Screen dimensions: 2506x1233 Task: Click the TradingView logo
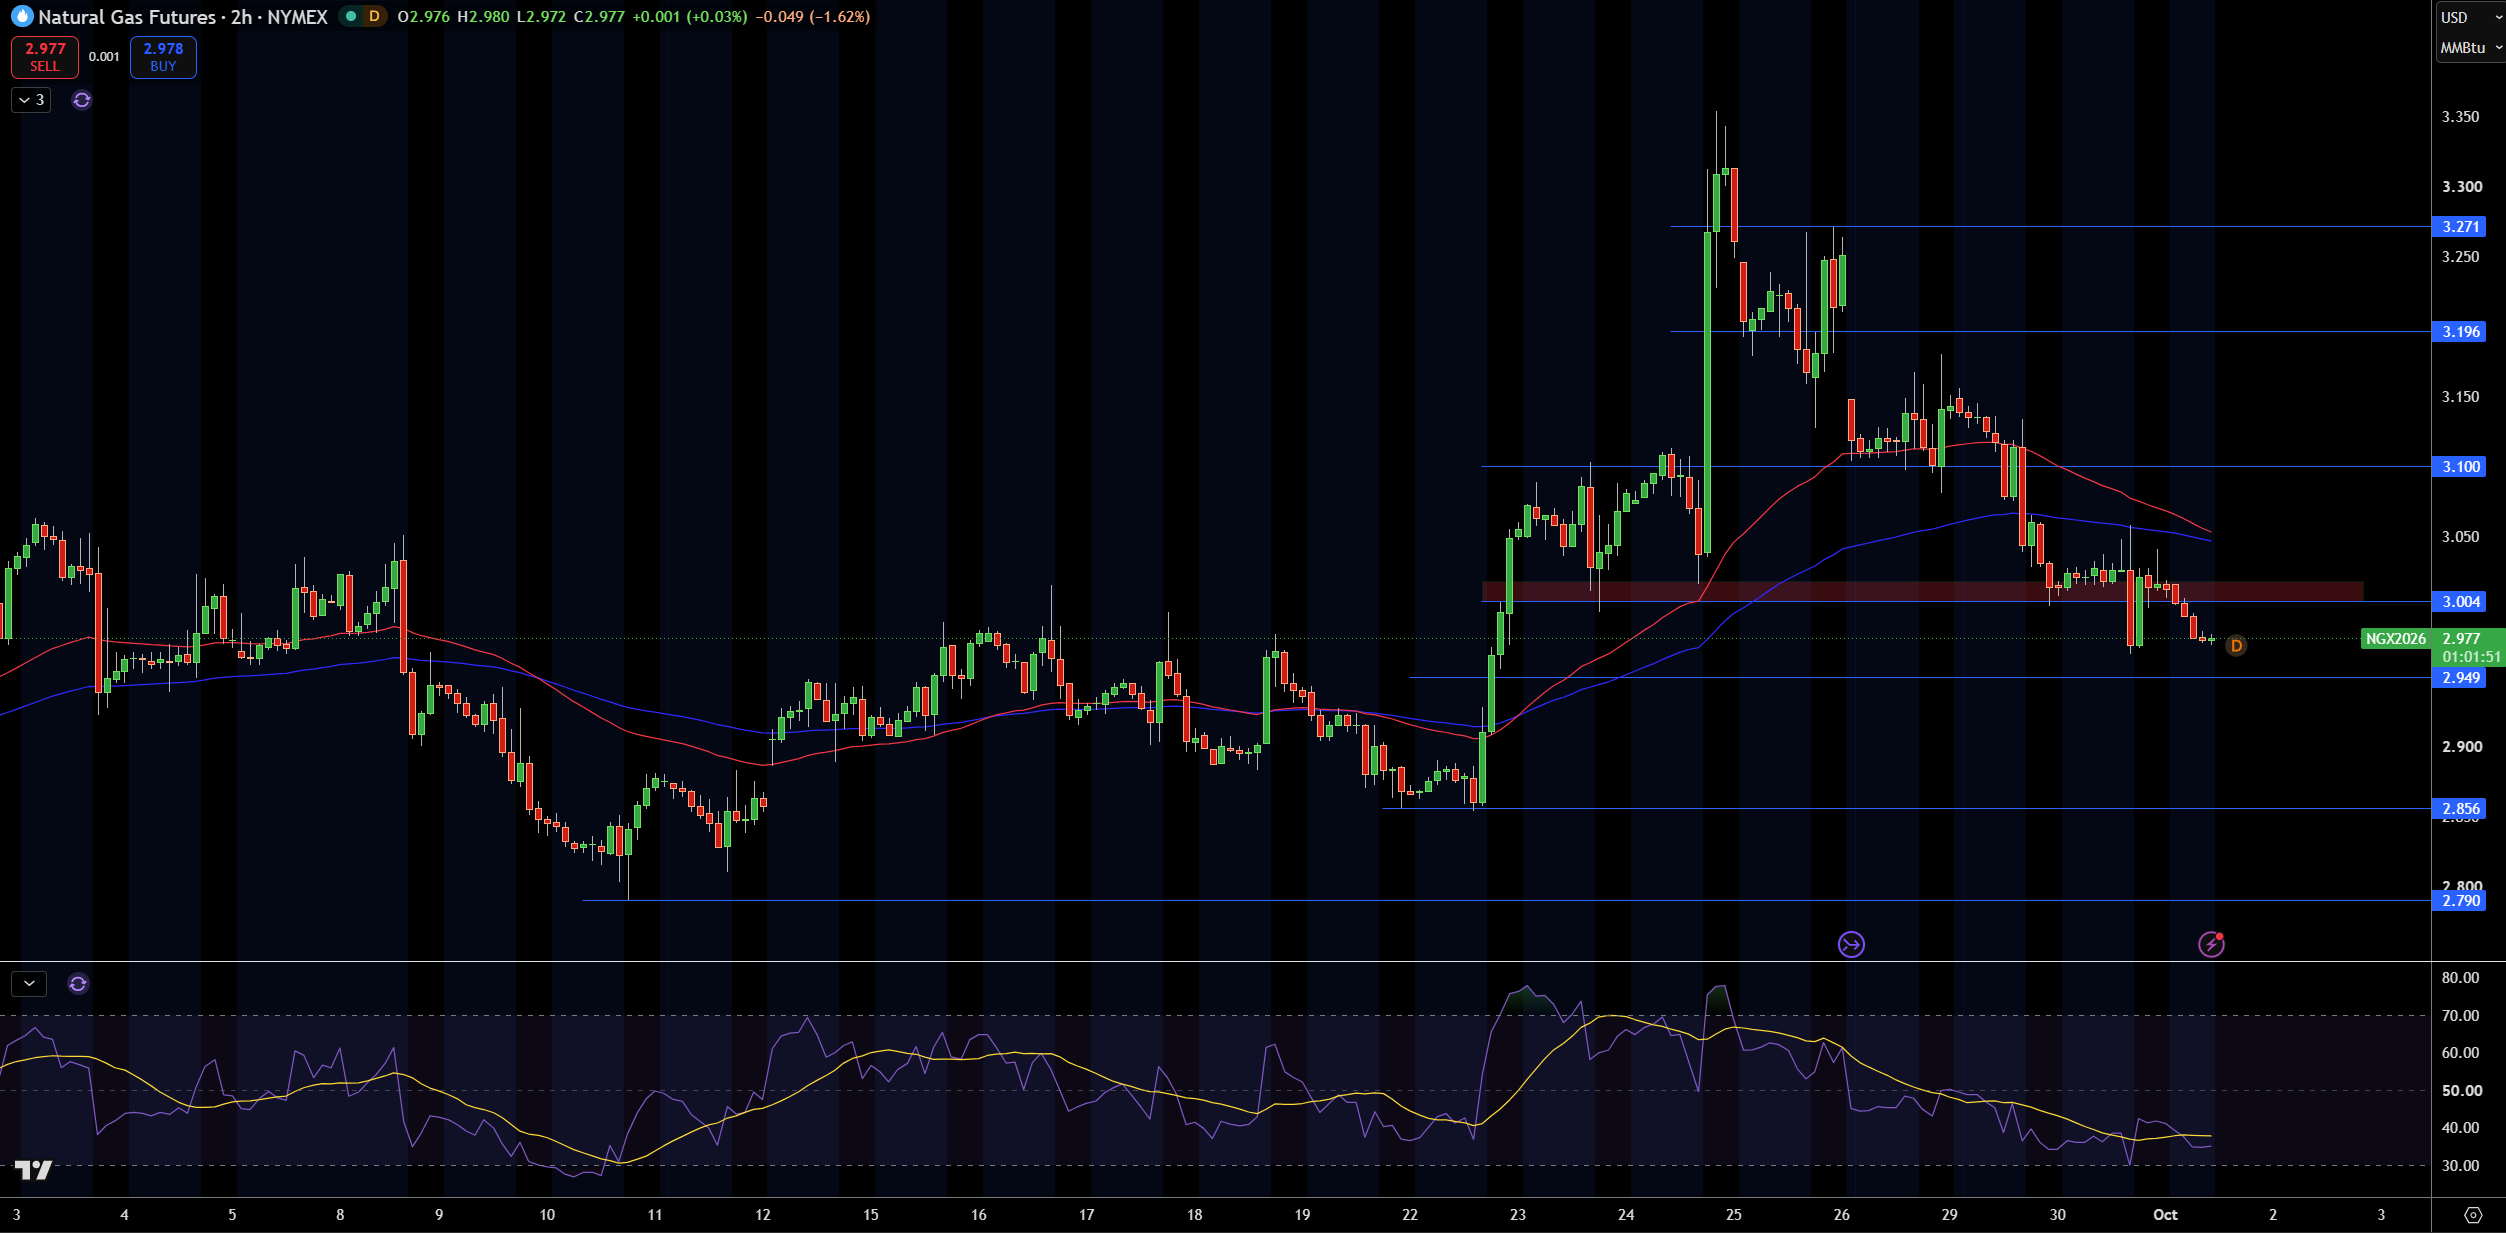(x=33, y=1170)
